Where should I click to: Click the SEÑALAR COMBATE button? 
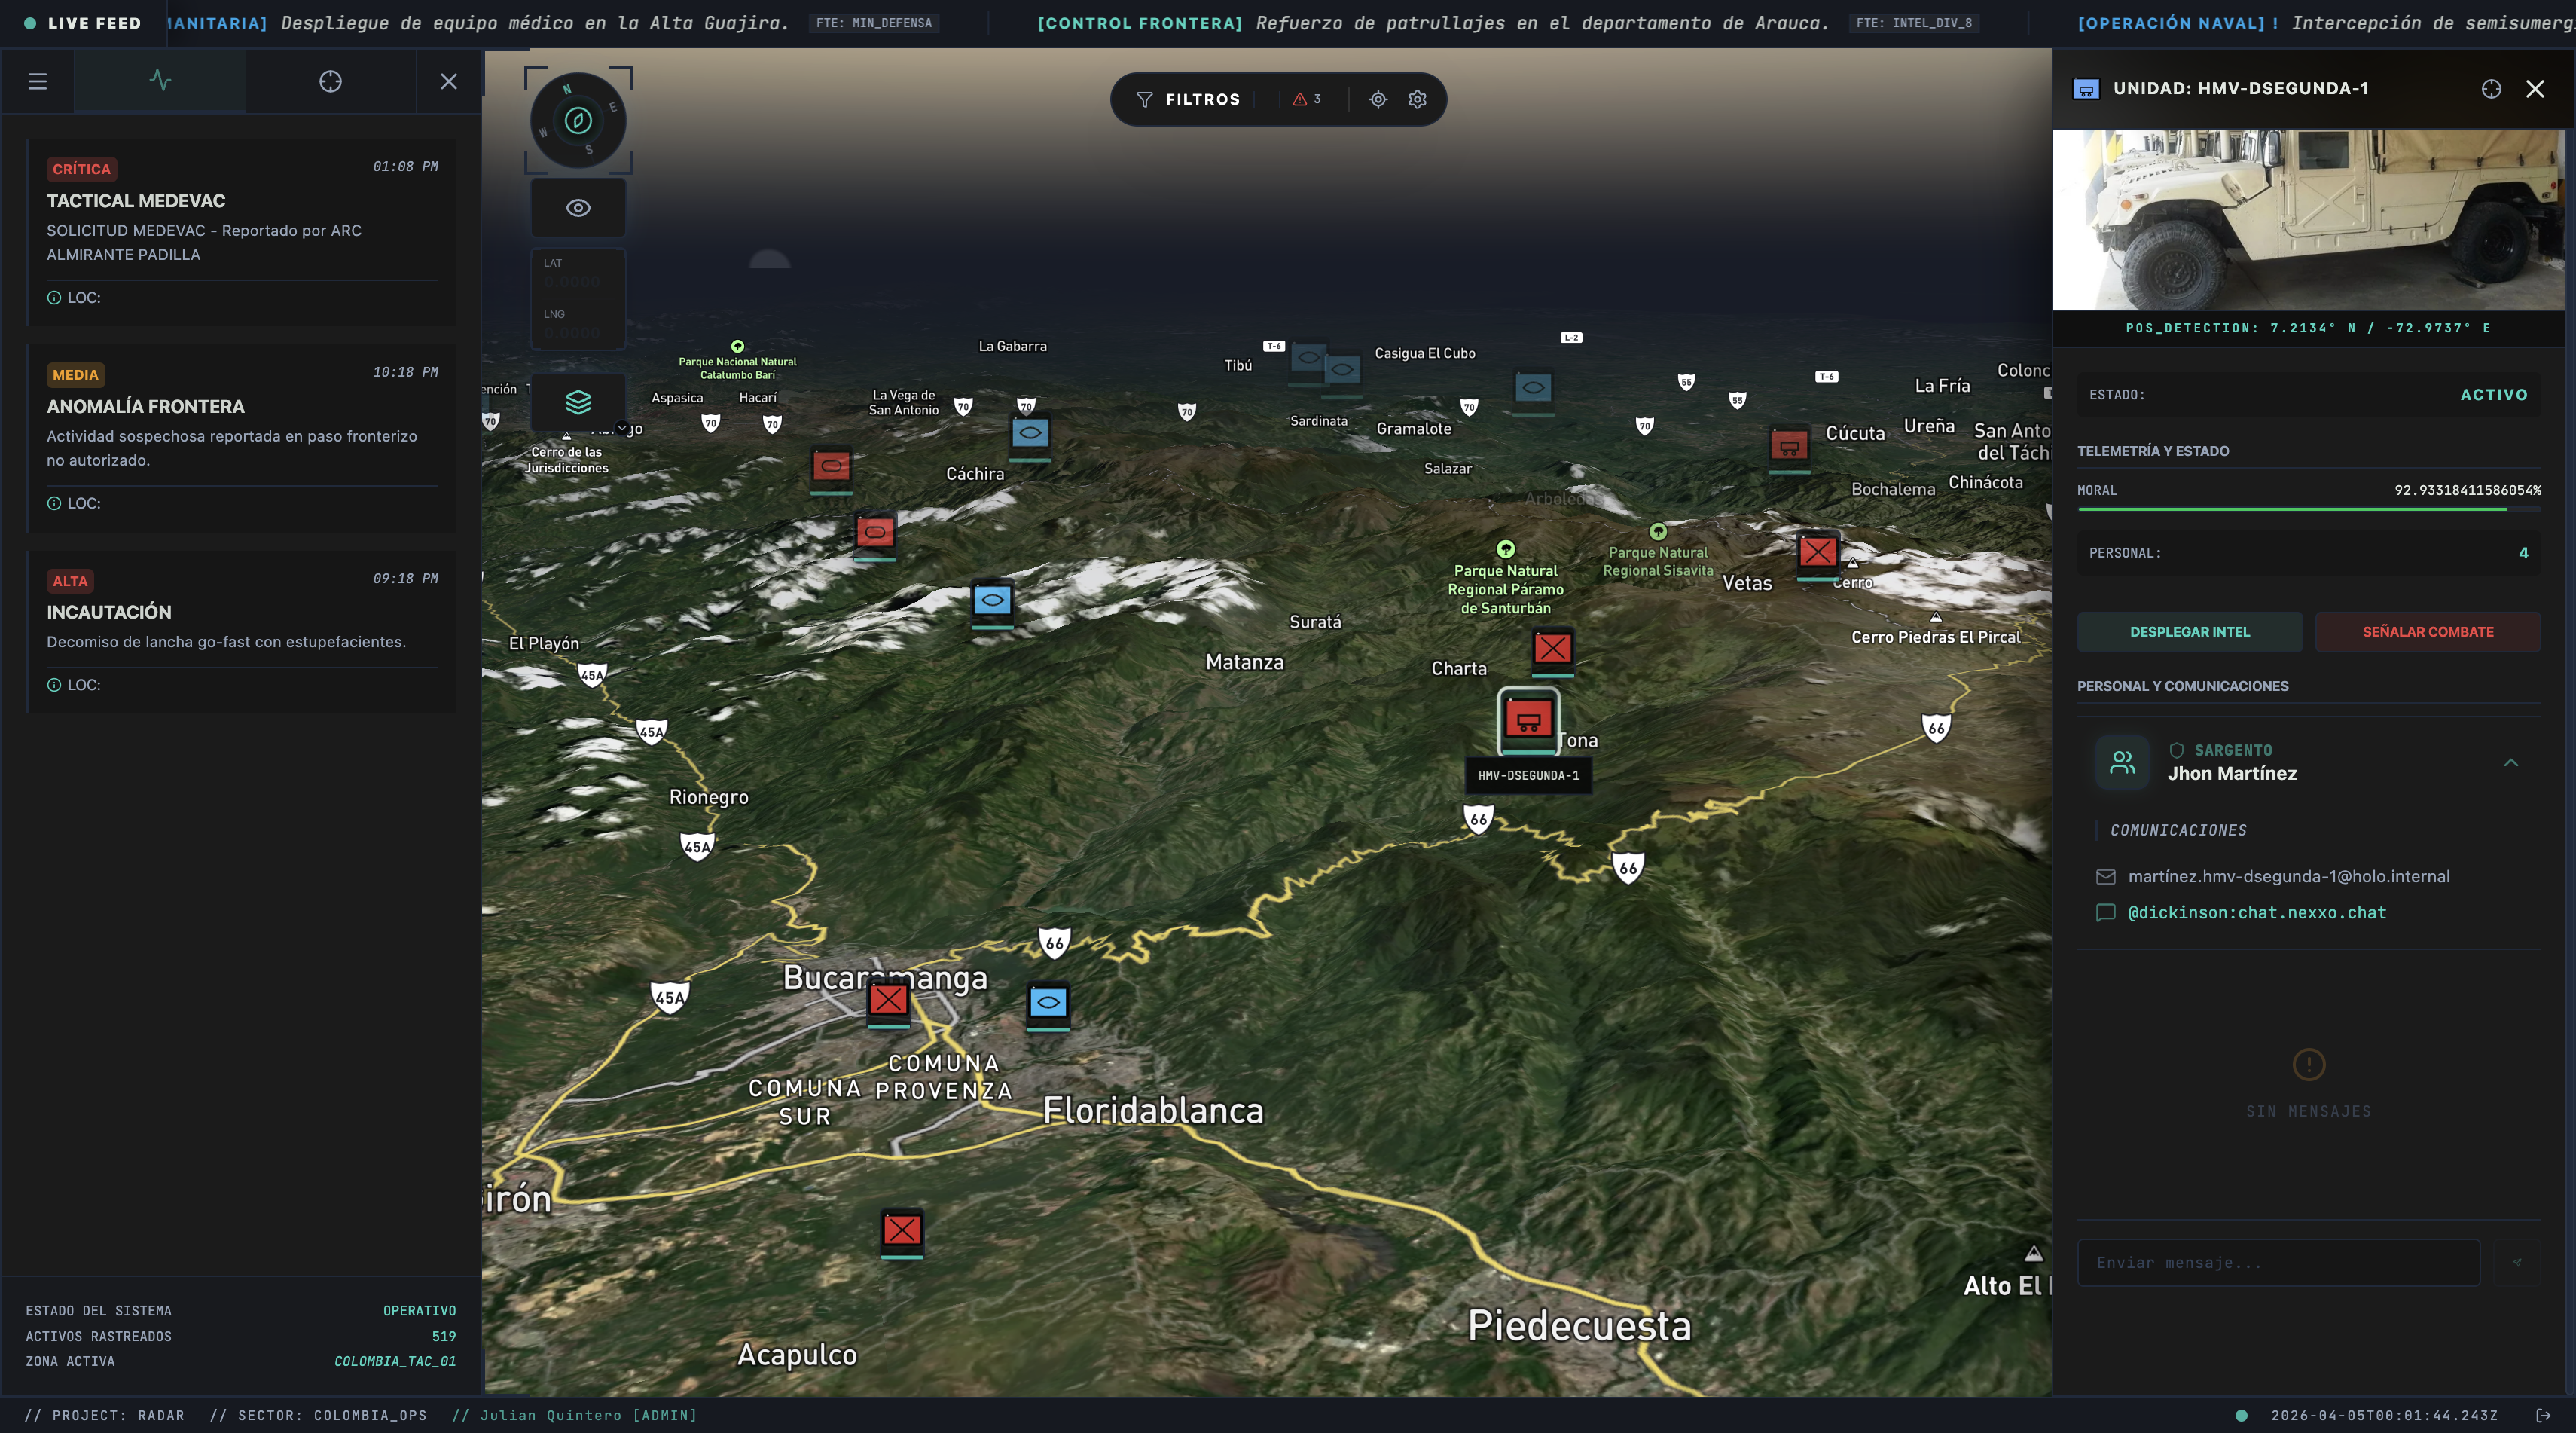pos(2427,632)
